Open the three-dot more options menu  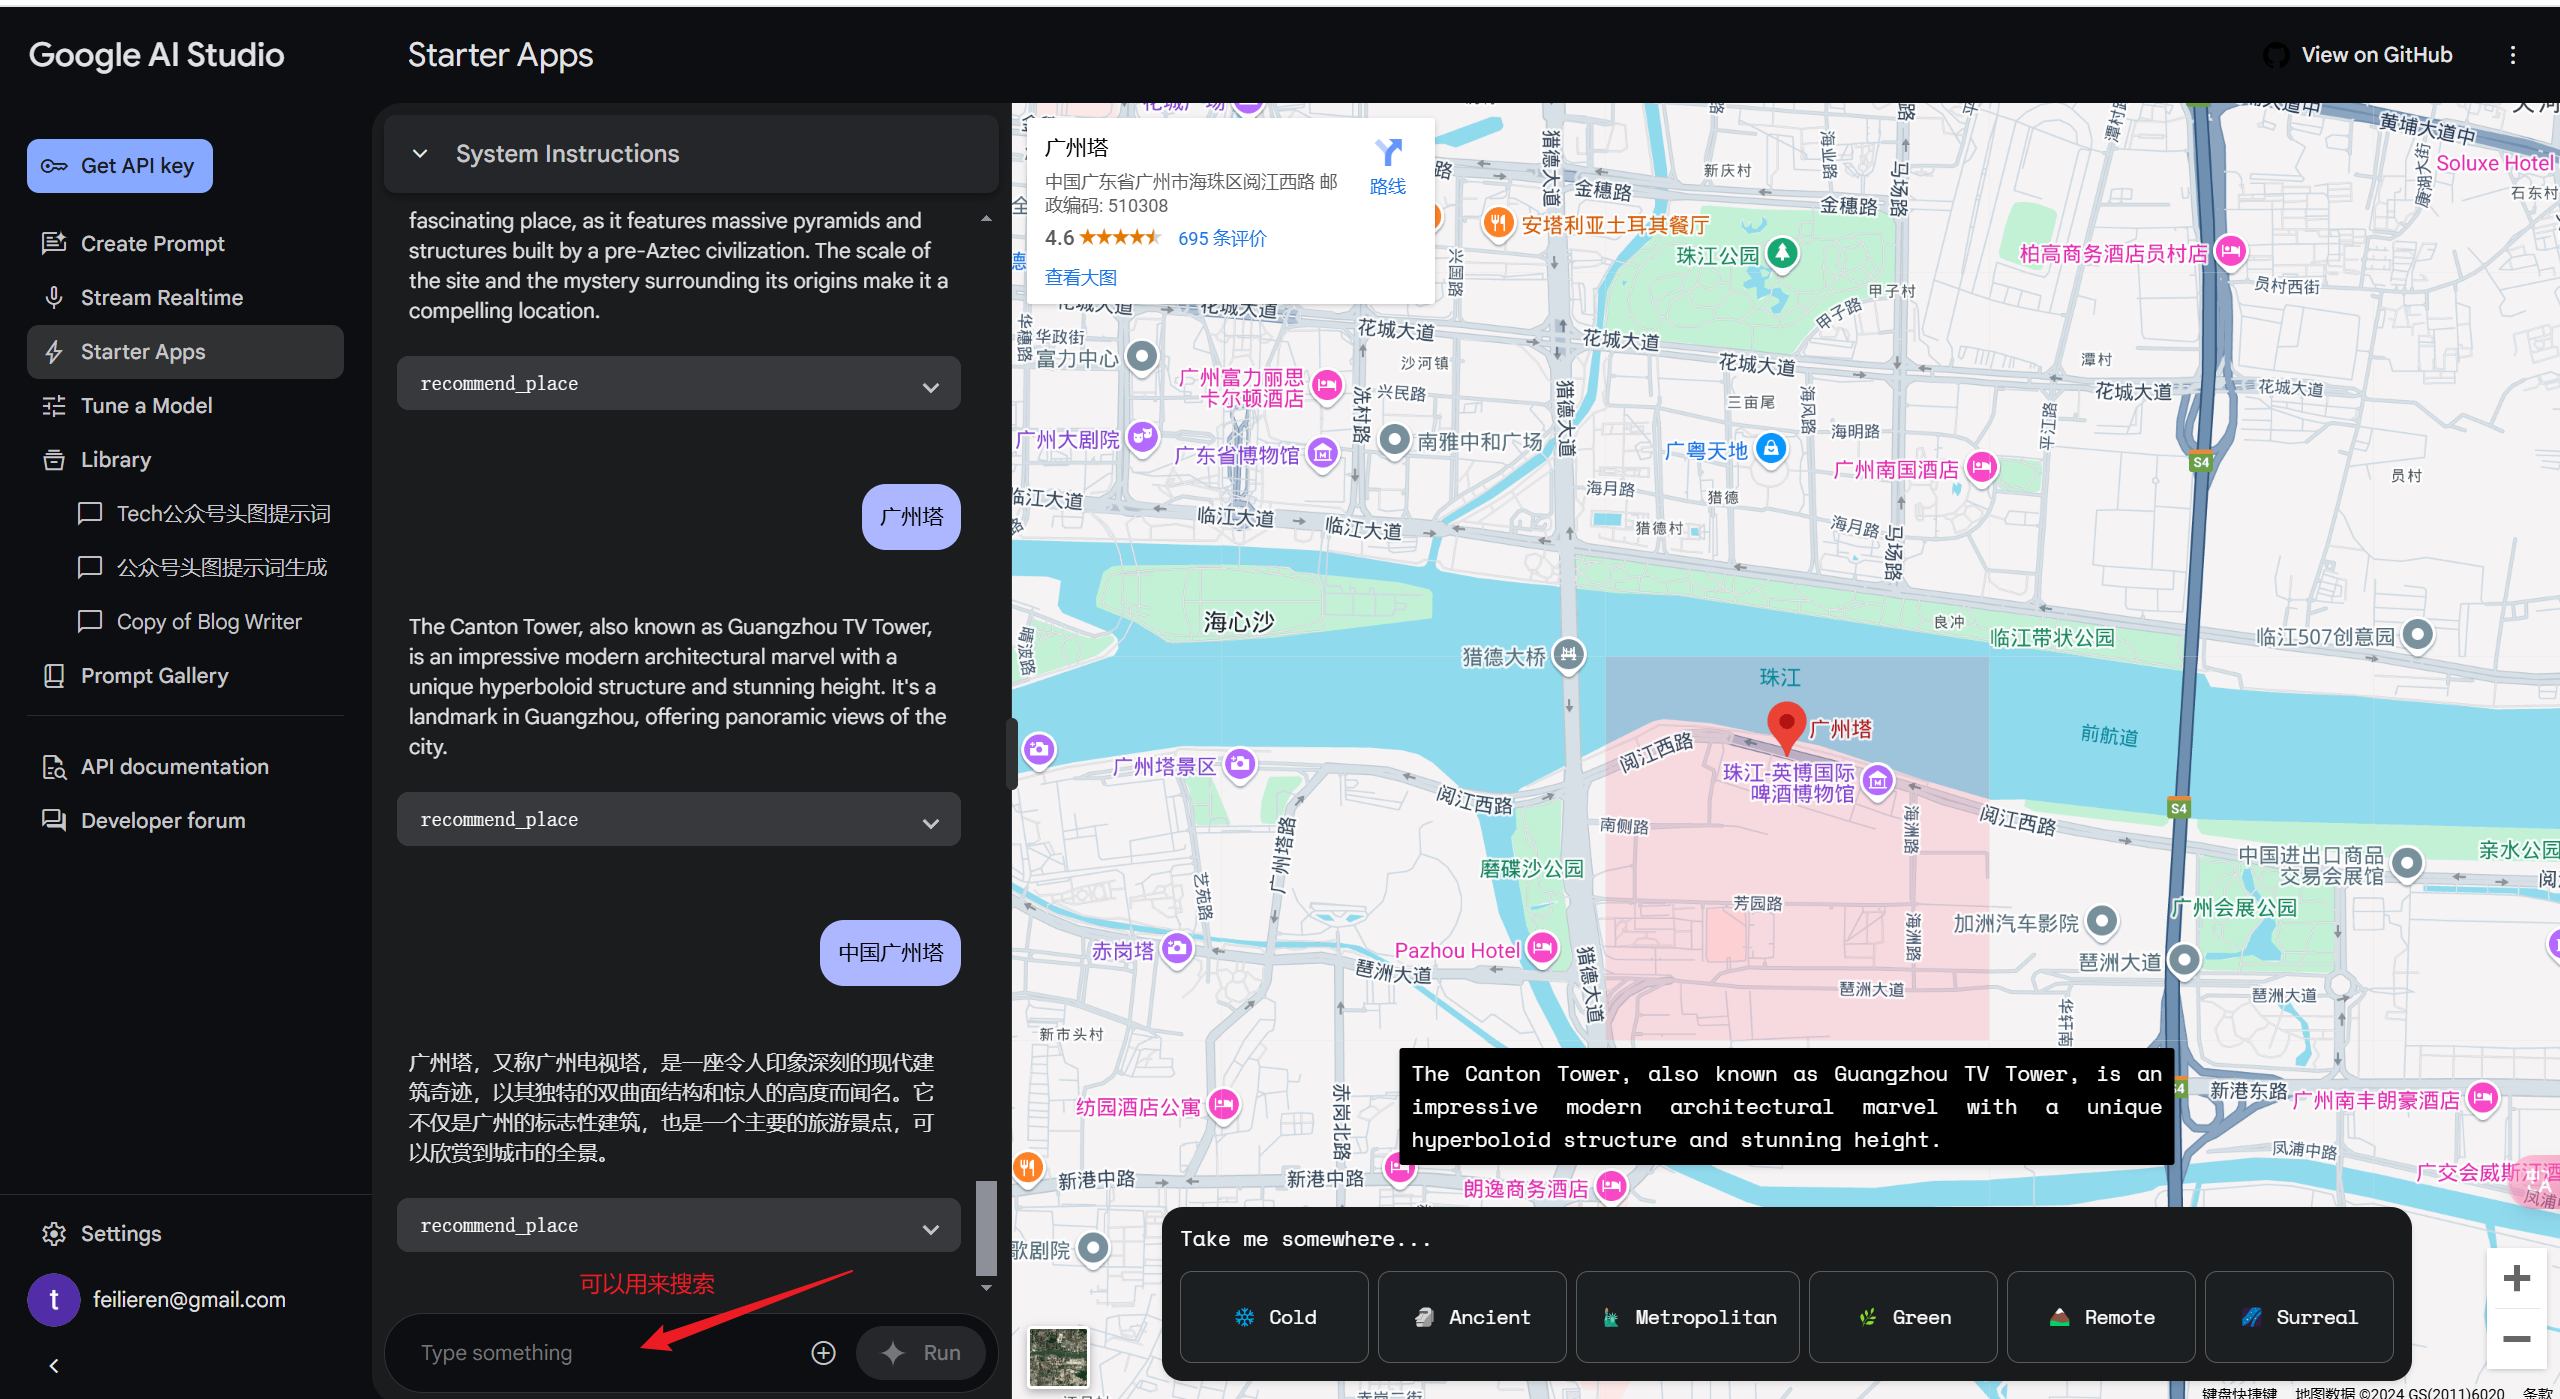[x=2512, y=55]
